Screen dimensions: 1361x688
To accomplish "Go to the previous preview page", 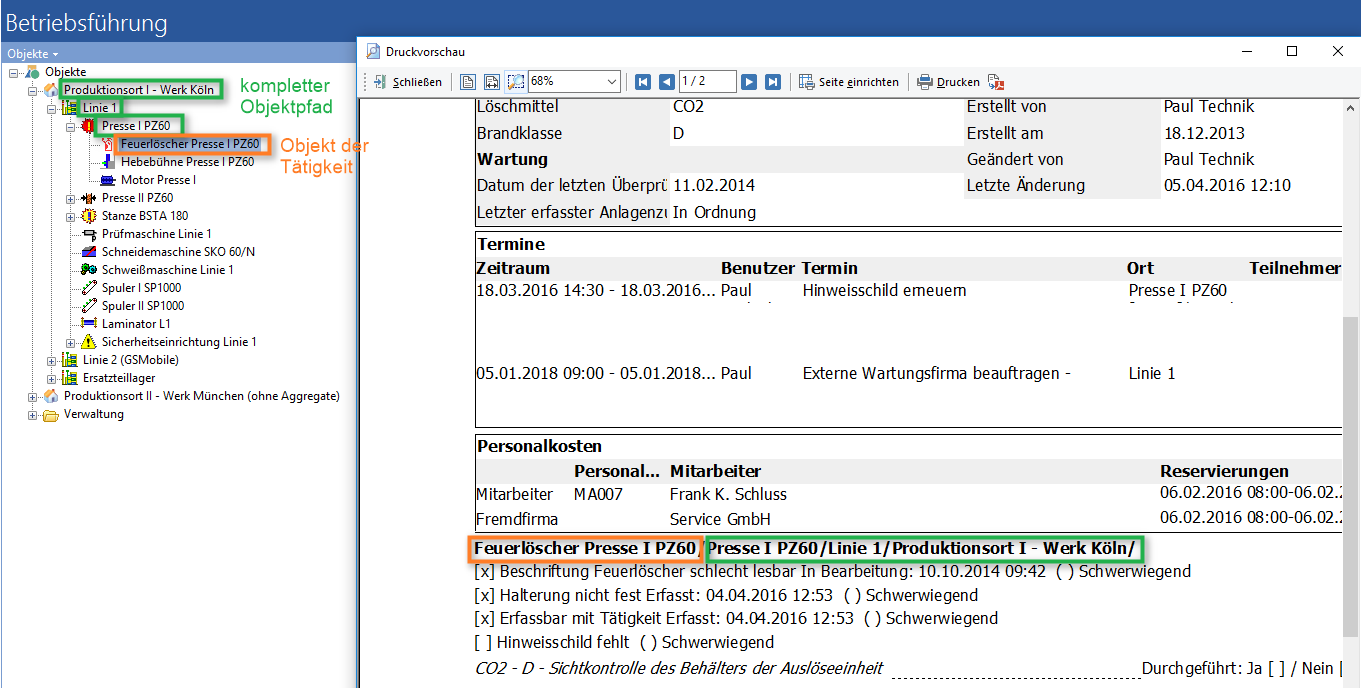I will [x=666, y=82].
